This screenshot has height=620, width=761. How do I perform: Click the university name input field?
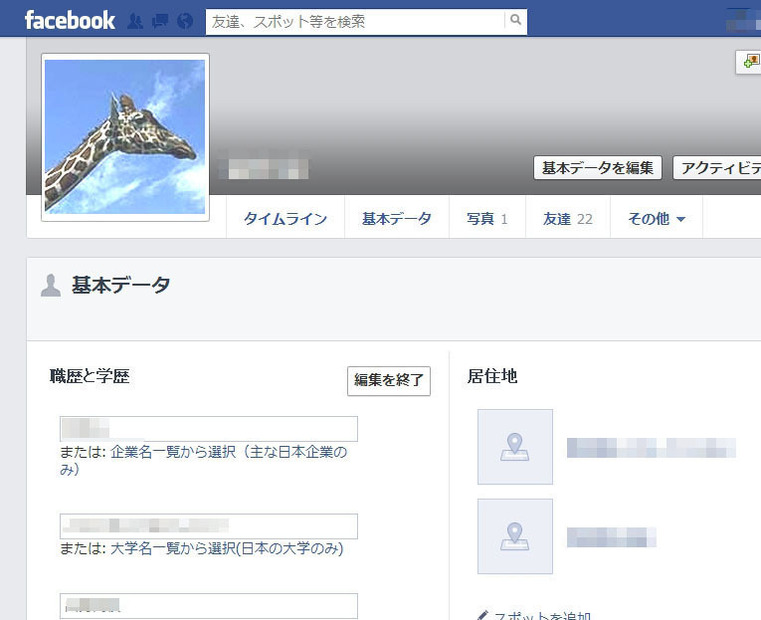click(209, 526)
